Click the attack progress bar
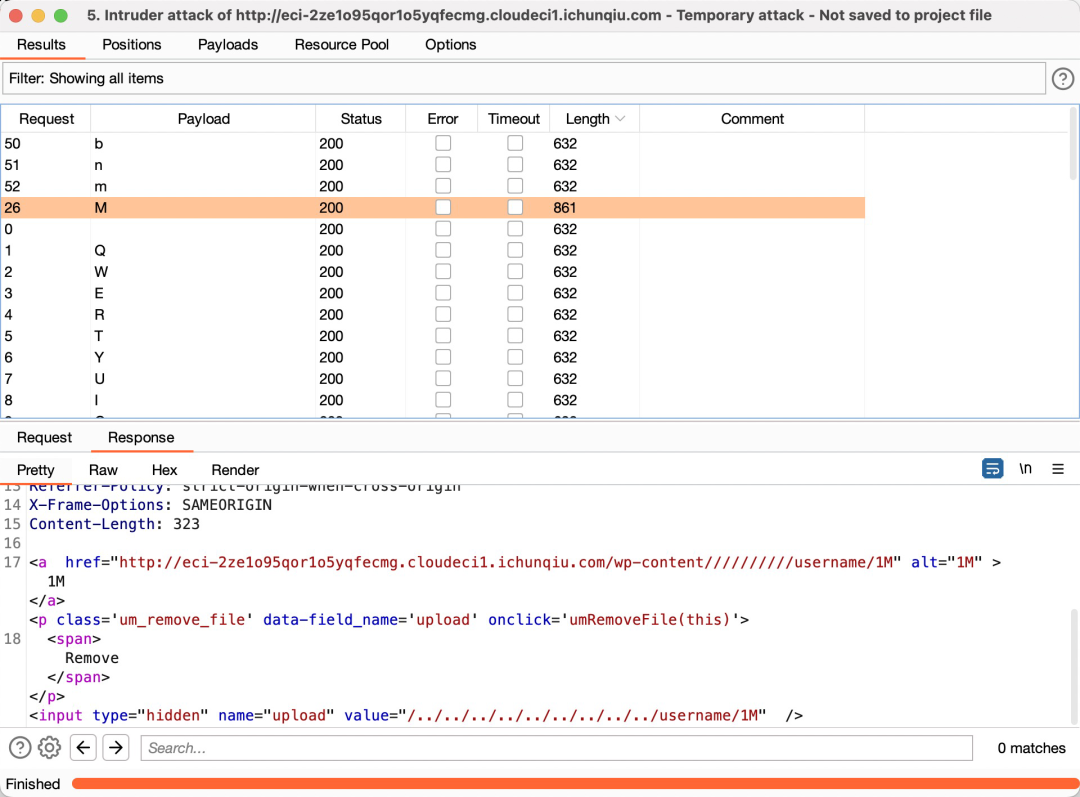This screenshot has height=797, width=1080. click(x=575, y=783)
